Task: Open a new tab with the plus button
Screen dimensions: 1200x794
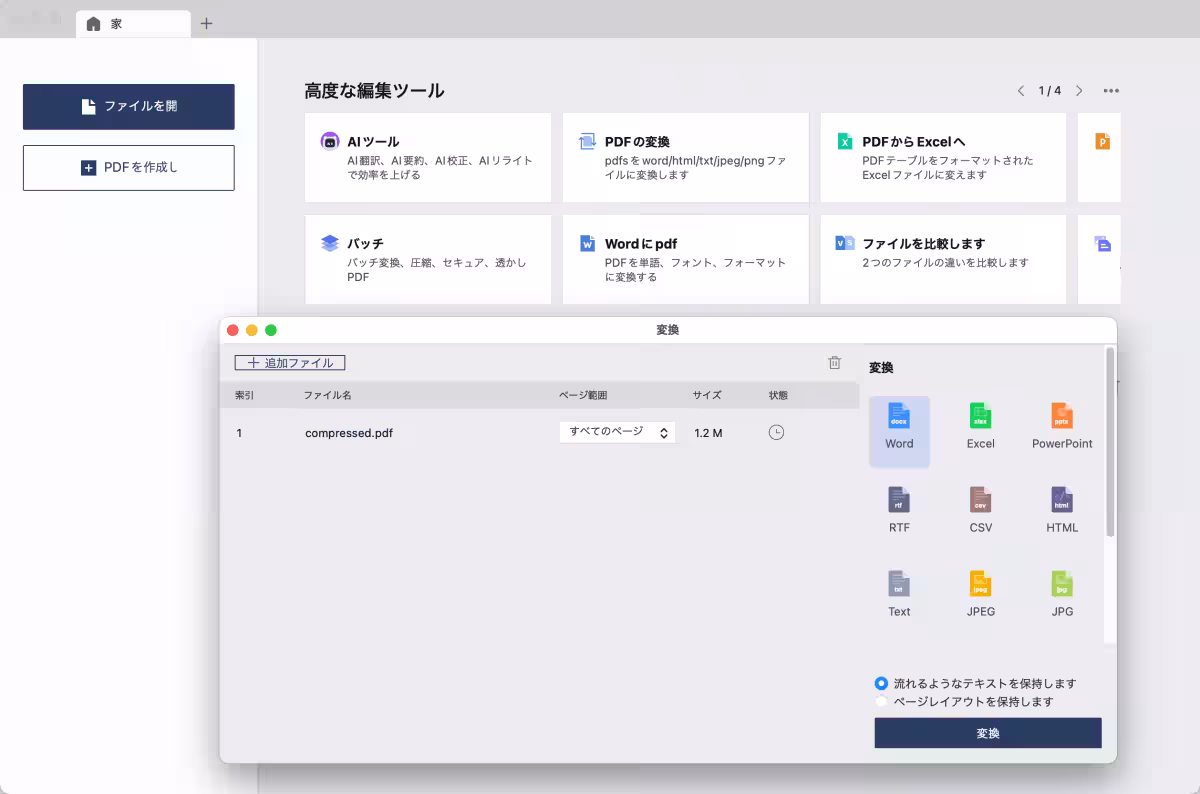Action: (206, 22)
